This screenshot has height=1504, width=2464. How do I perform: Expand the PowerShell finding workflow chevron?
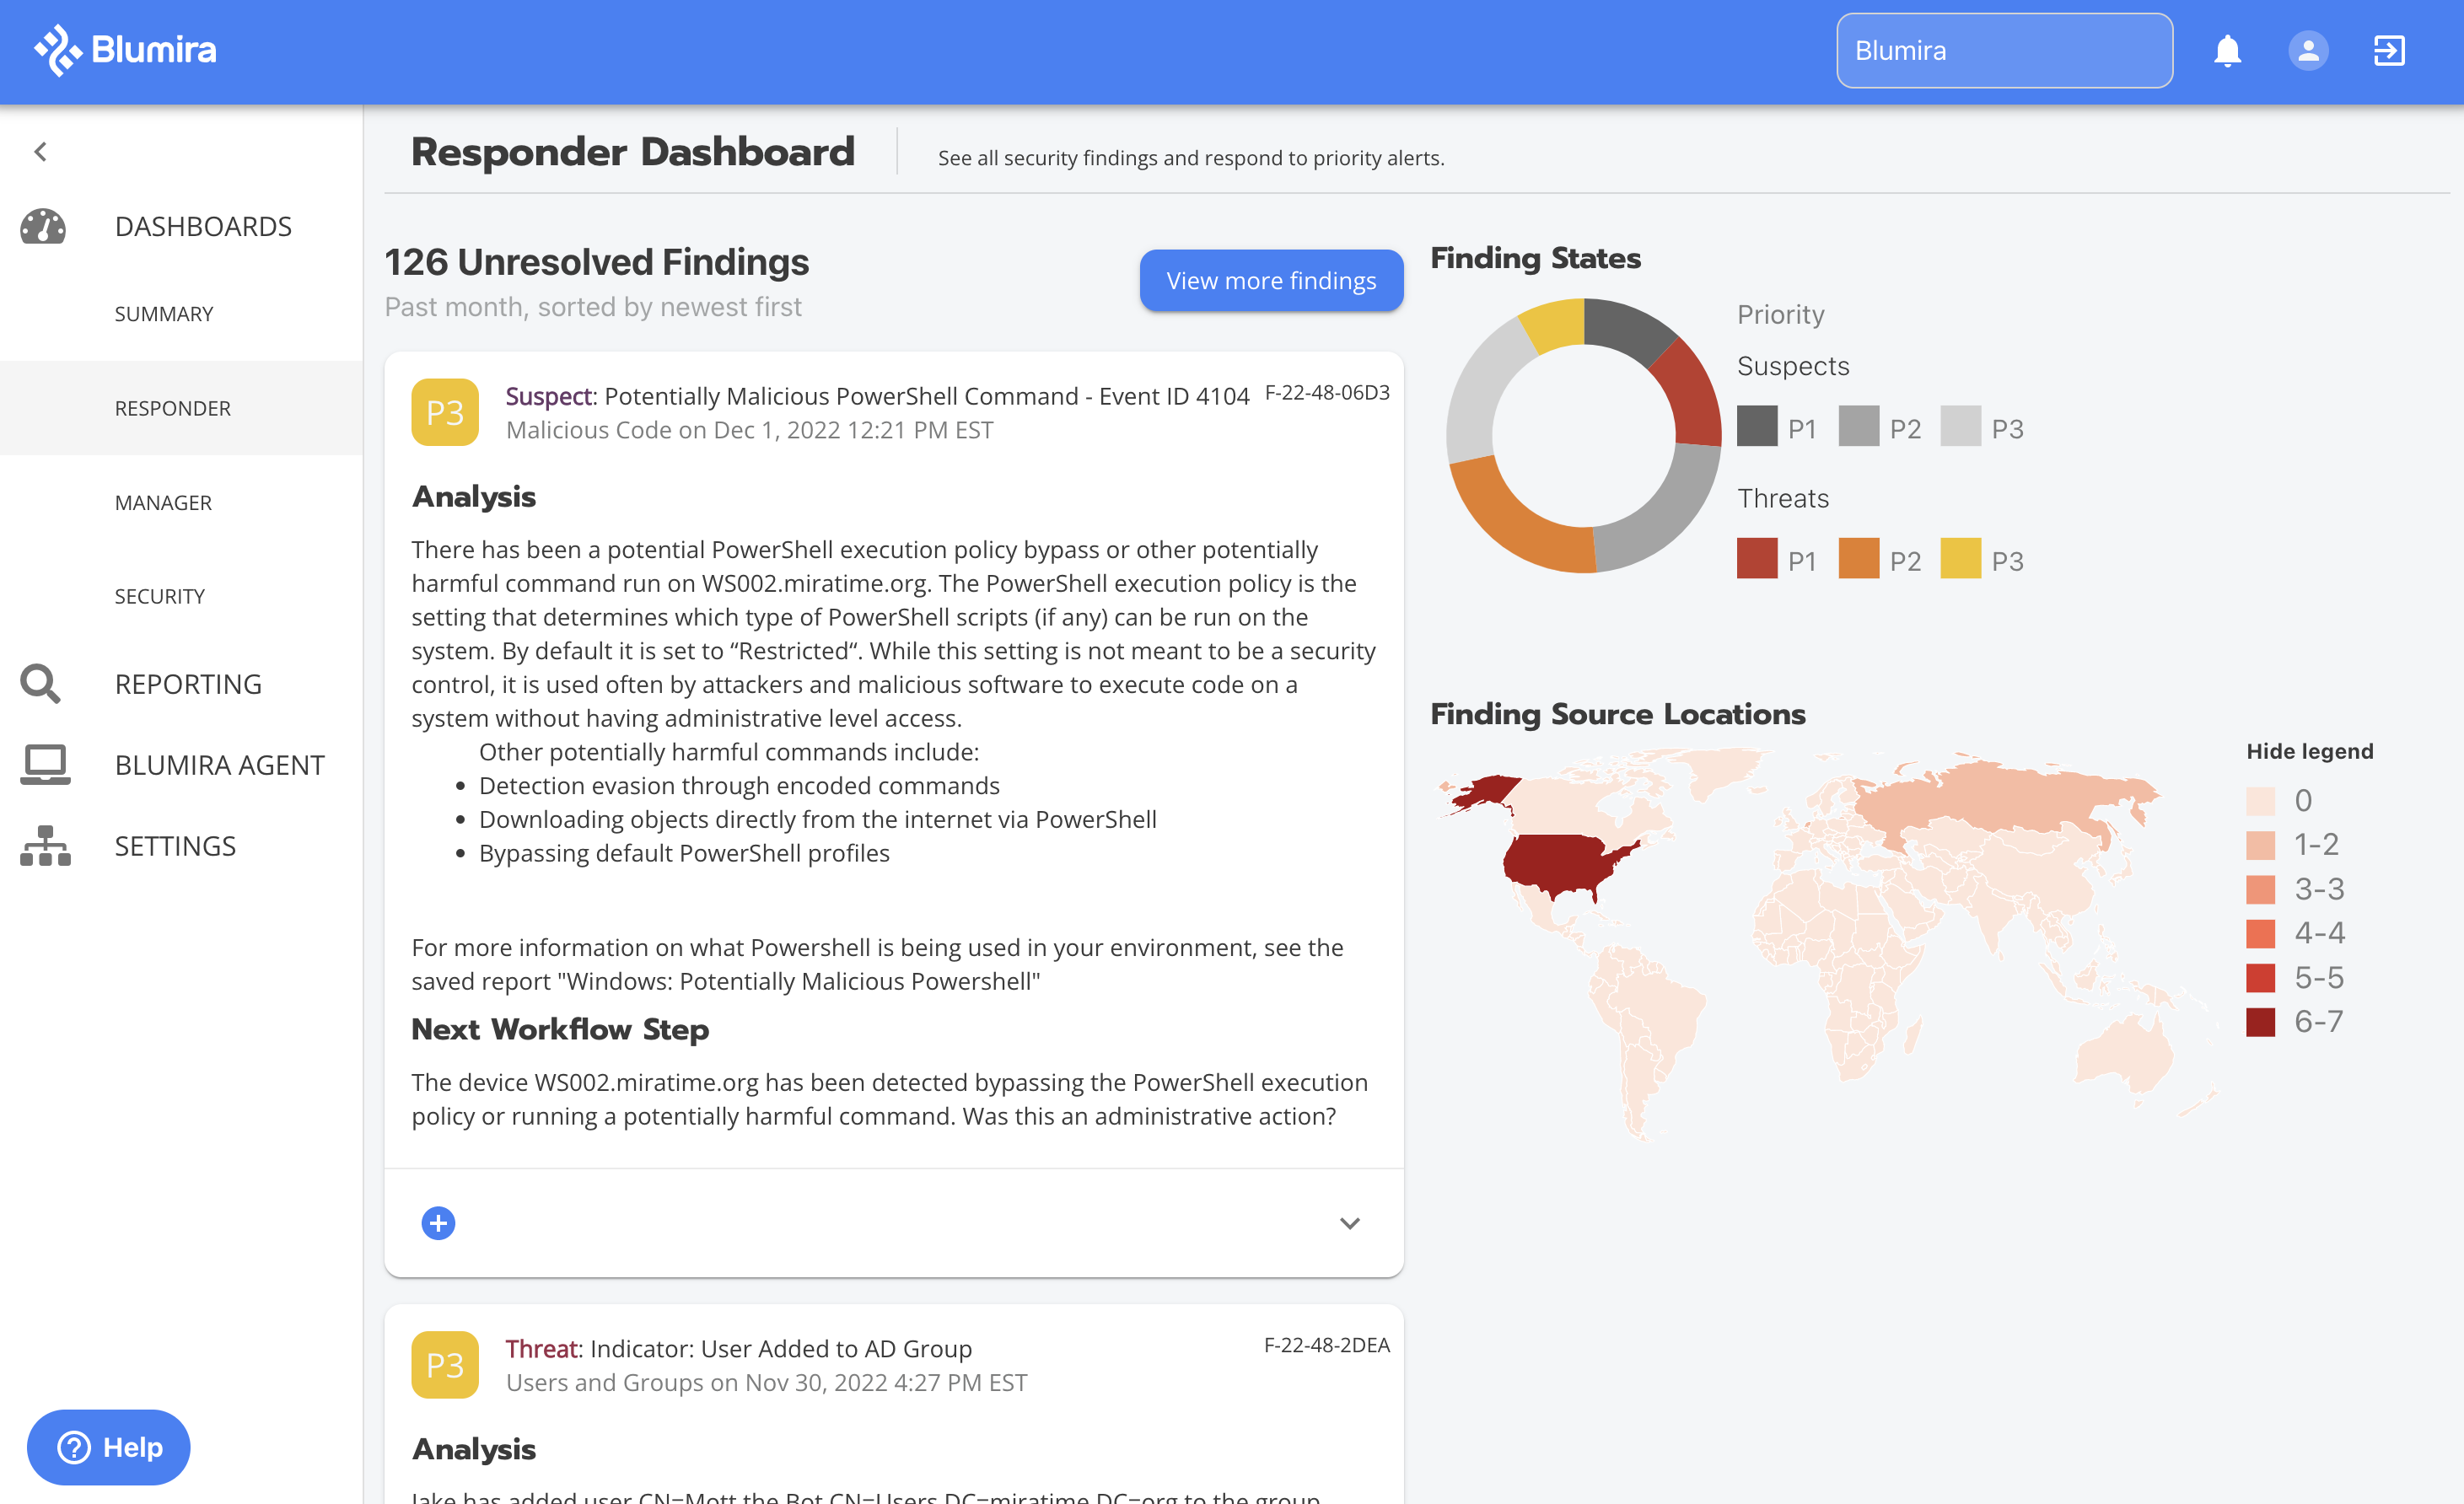[x=1349, y=1222]
